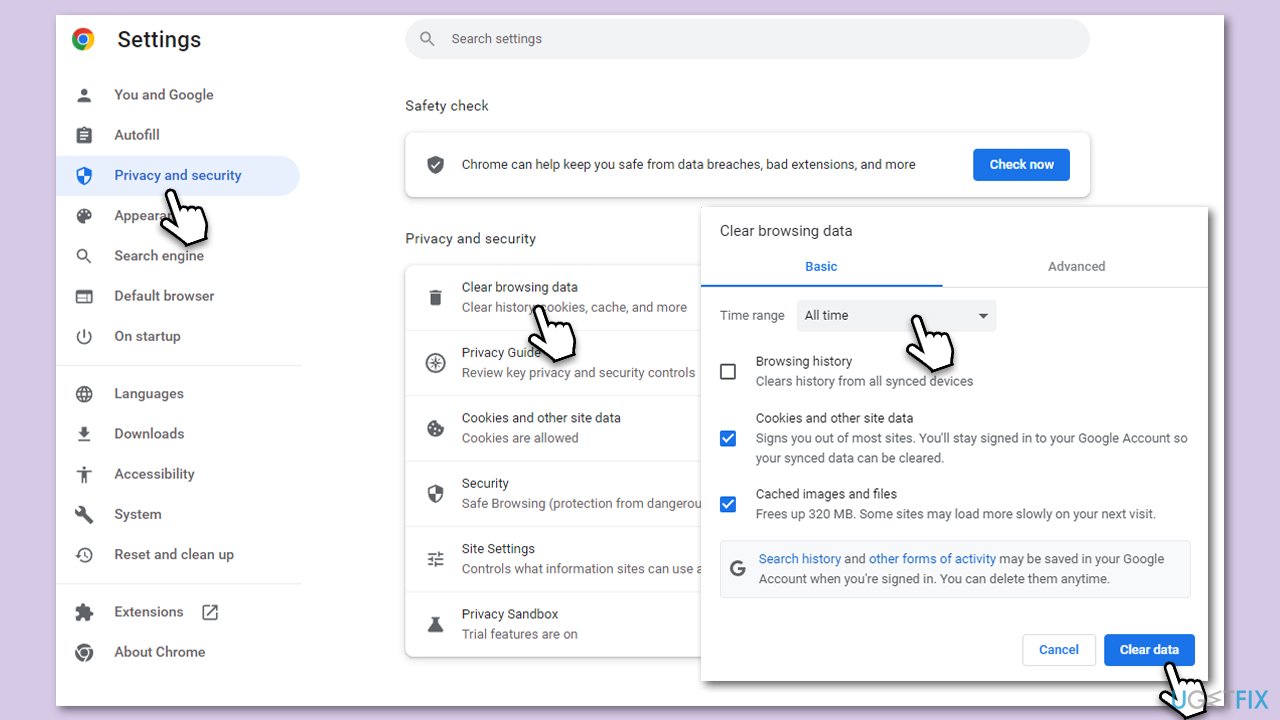1280x720 pixels.
Task: Click the Privacy and security shield icon
Action: pos(84,176)
